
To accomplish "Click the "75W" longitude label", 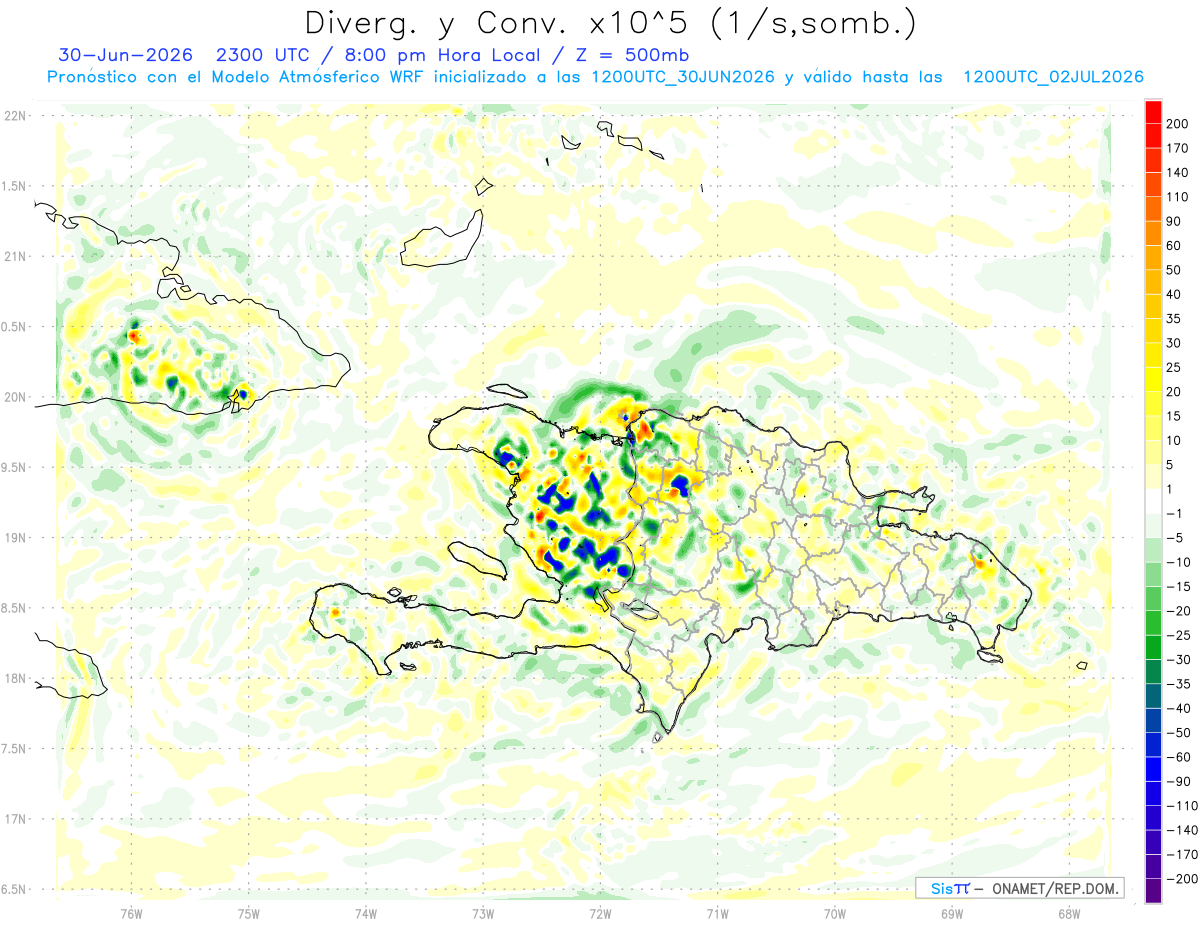I will (249, 913).
